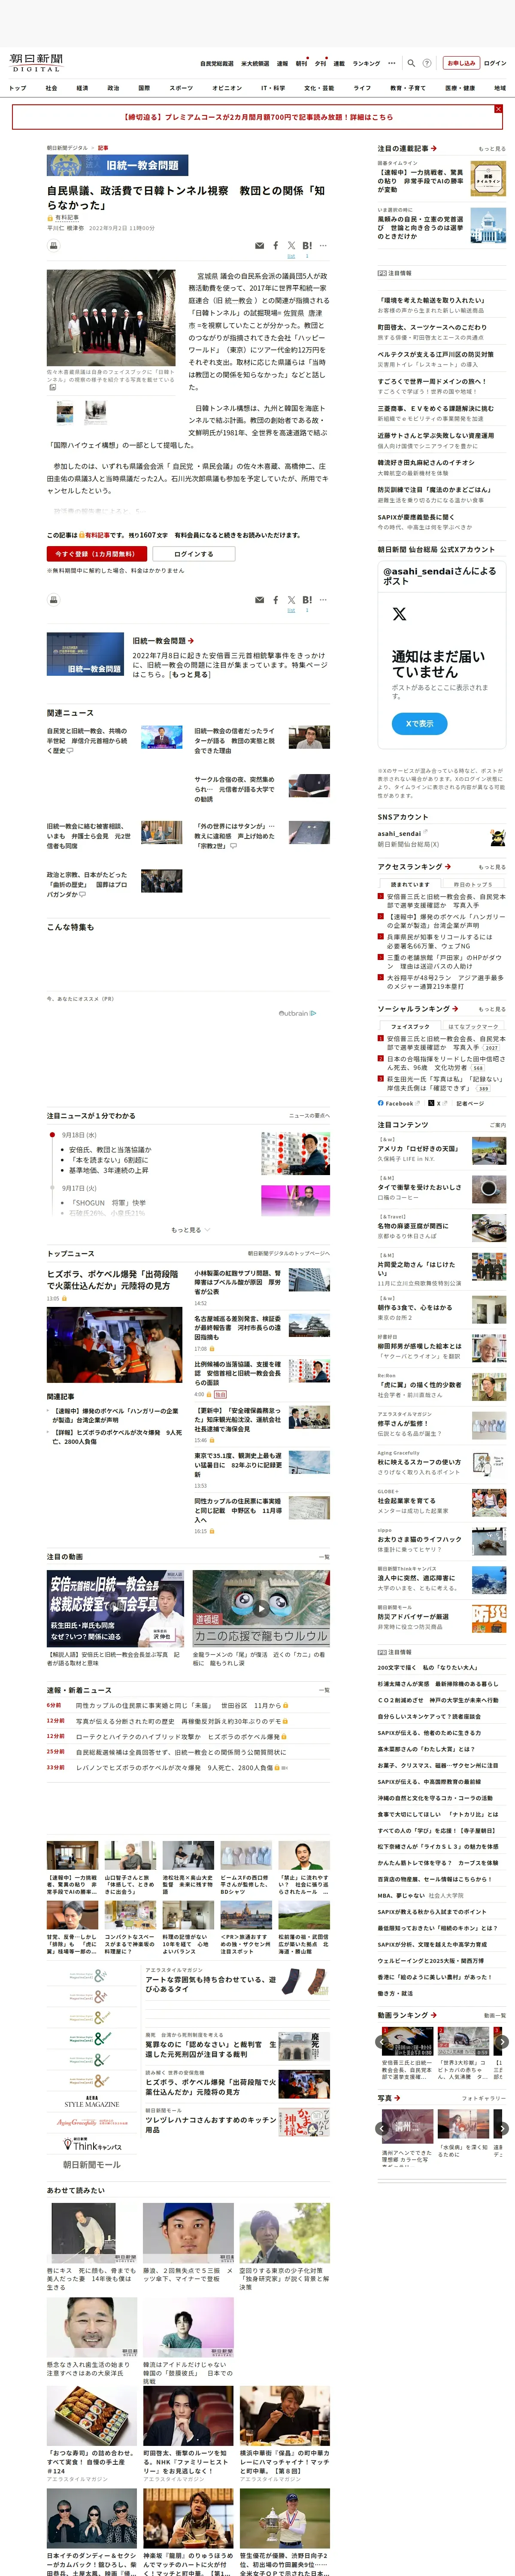515x2576 pixels.
Task: Close the premium course promotion banner
Action: tap(498, 109)
